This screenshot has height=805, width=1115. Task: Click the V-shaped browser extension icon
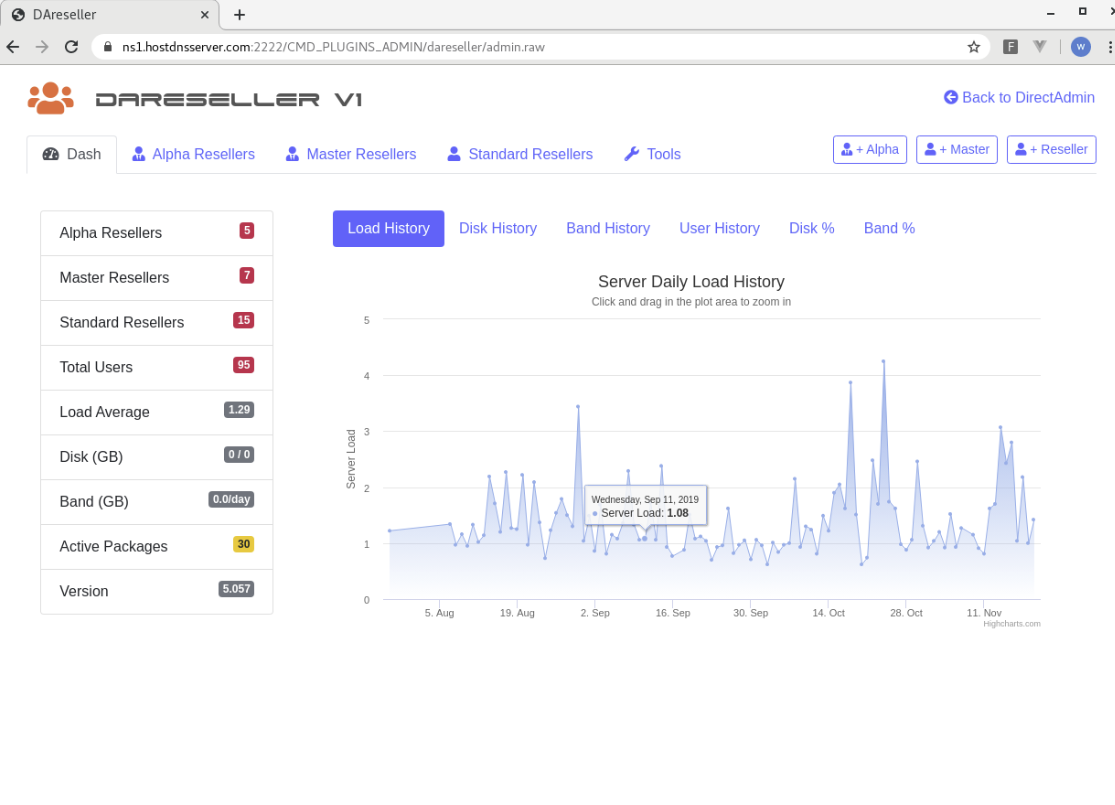1040,47
